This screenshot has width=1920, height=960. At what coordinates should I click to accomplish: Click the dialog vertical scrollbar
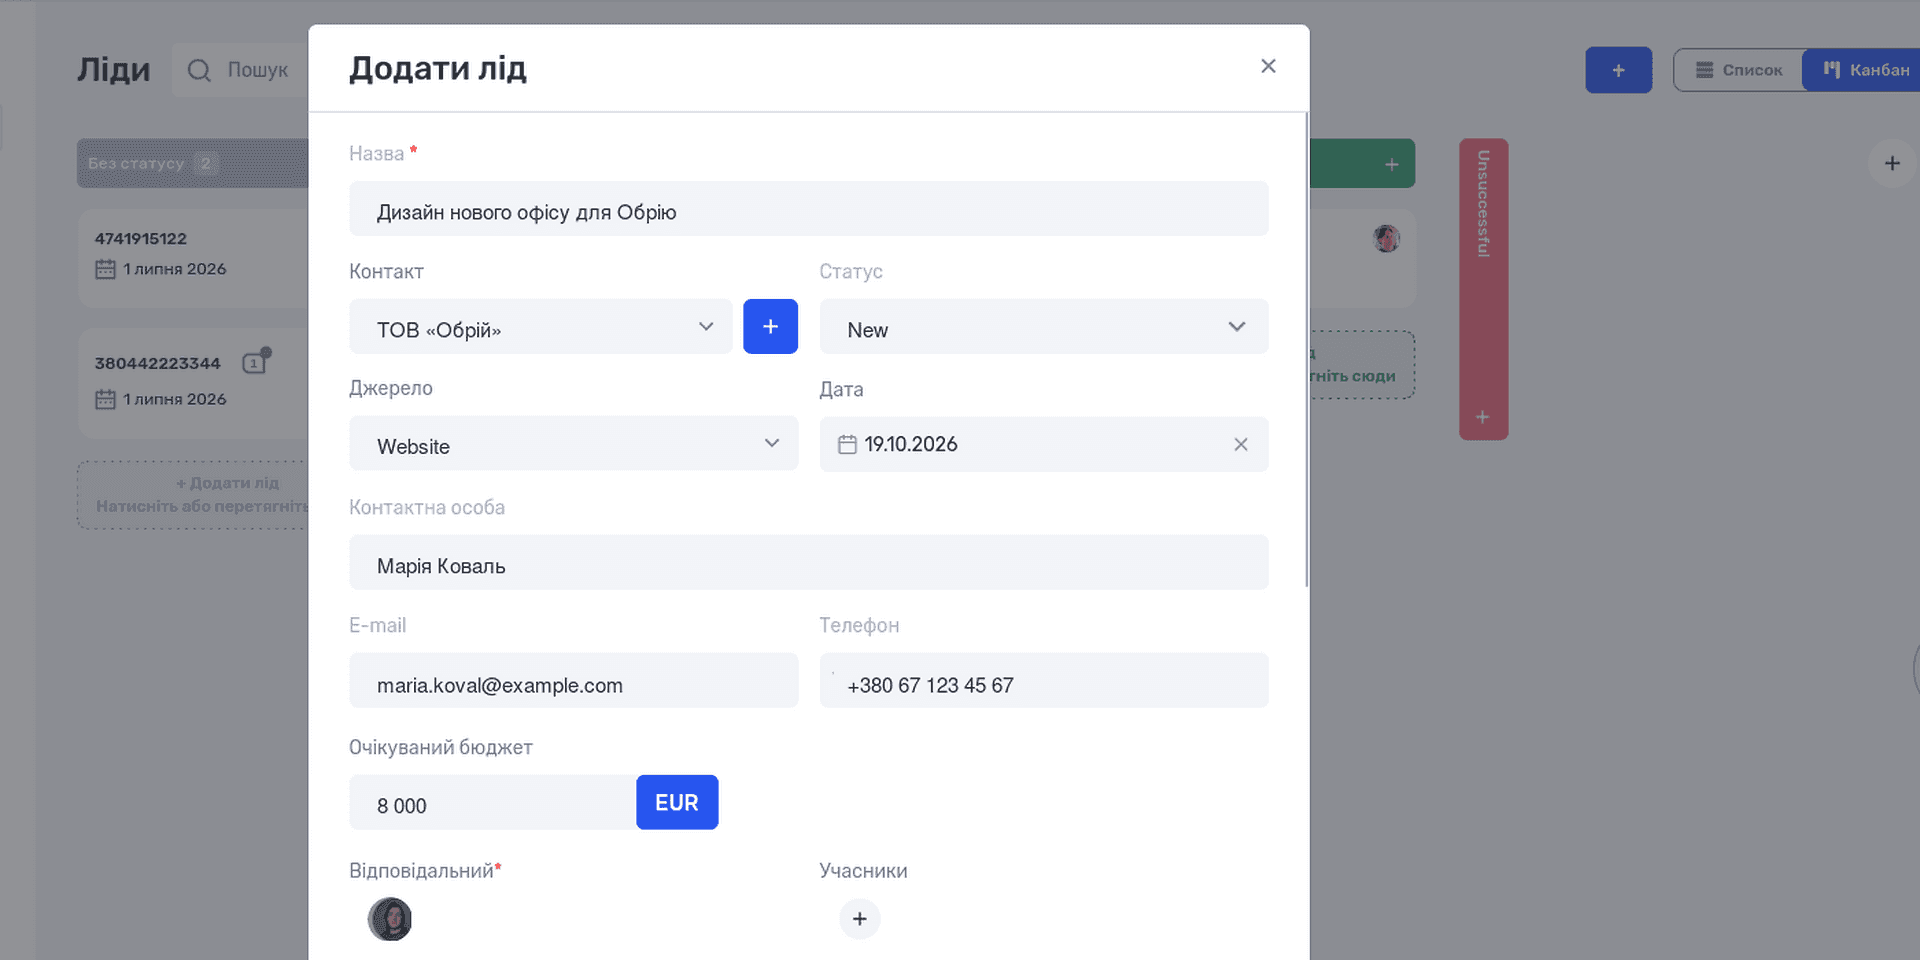[1306, 349]
